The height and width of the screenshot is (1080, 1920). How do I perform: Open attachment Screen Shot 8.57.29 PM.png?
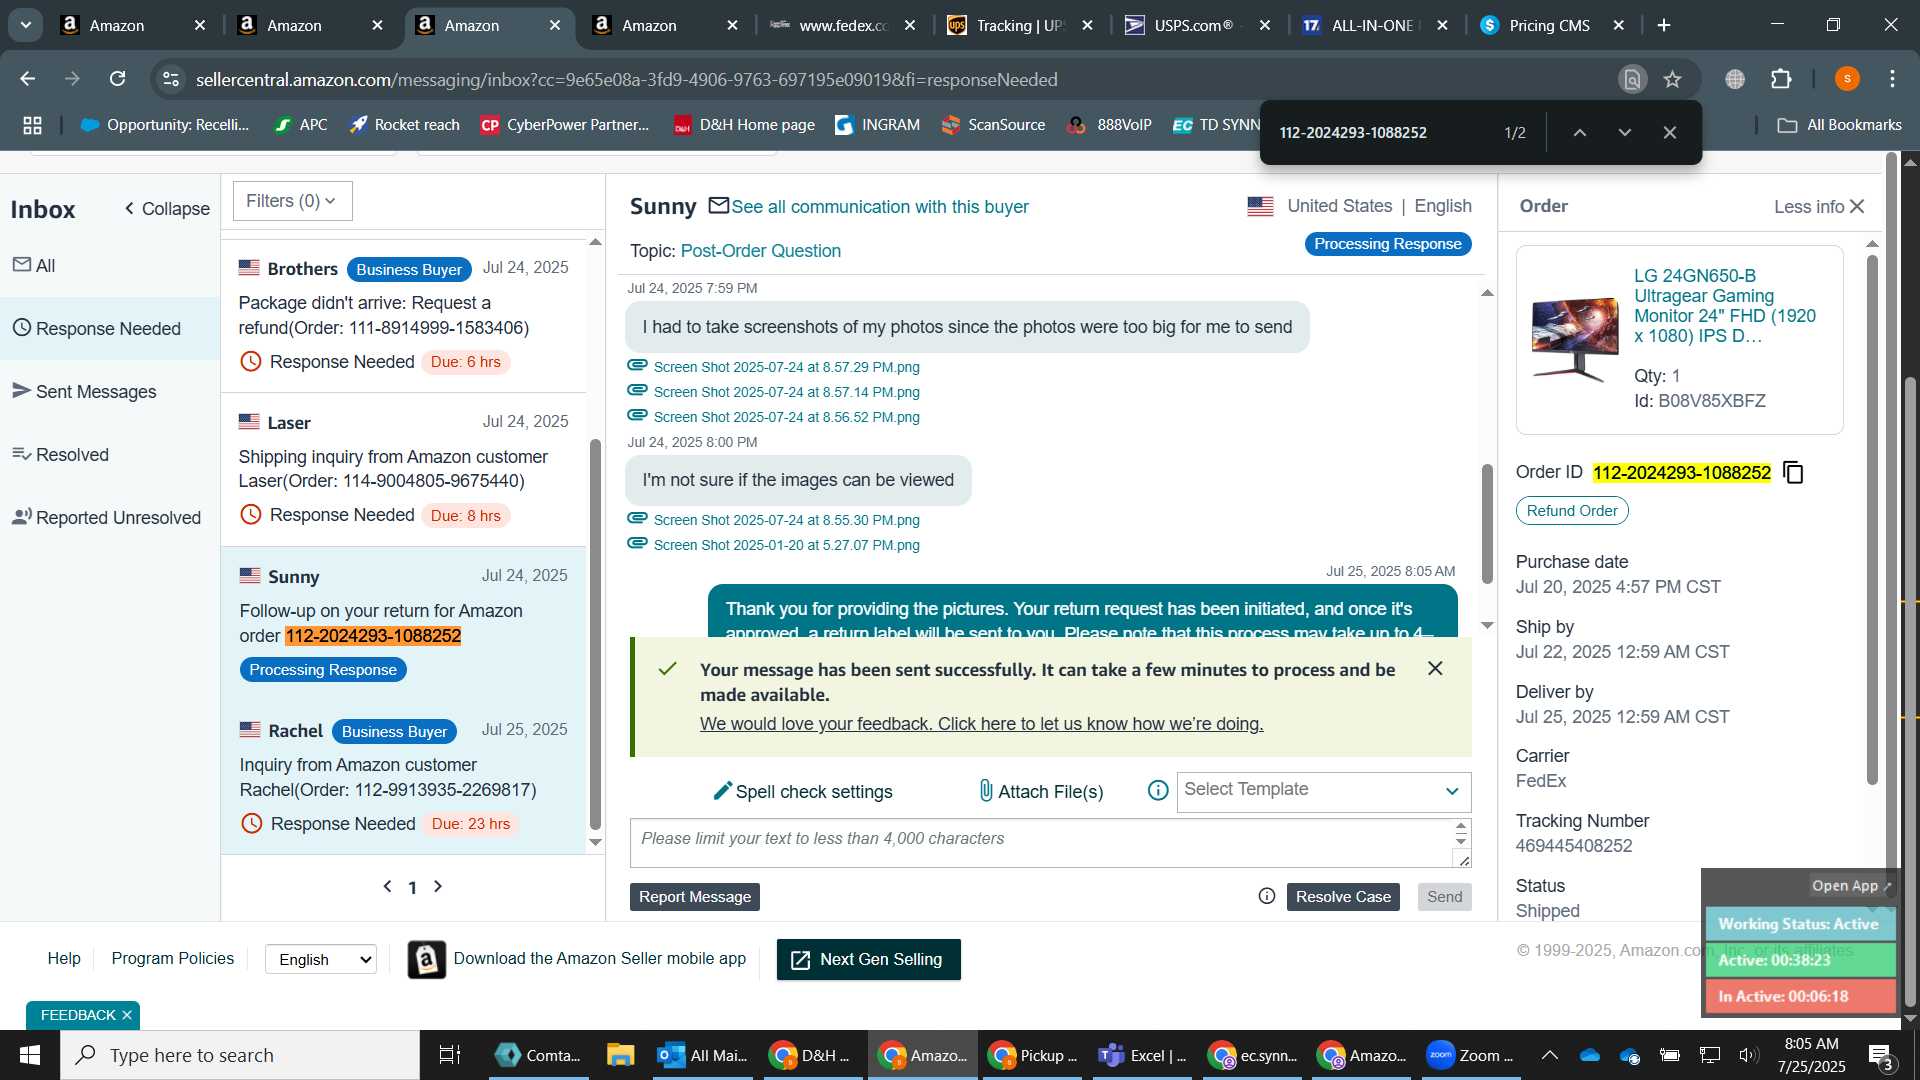786,367
